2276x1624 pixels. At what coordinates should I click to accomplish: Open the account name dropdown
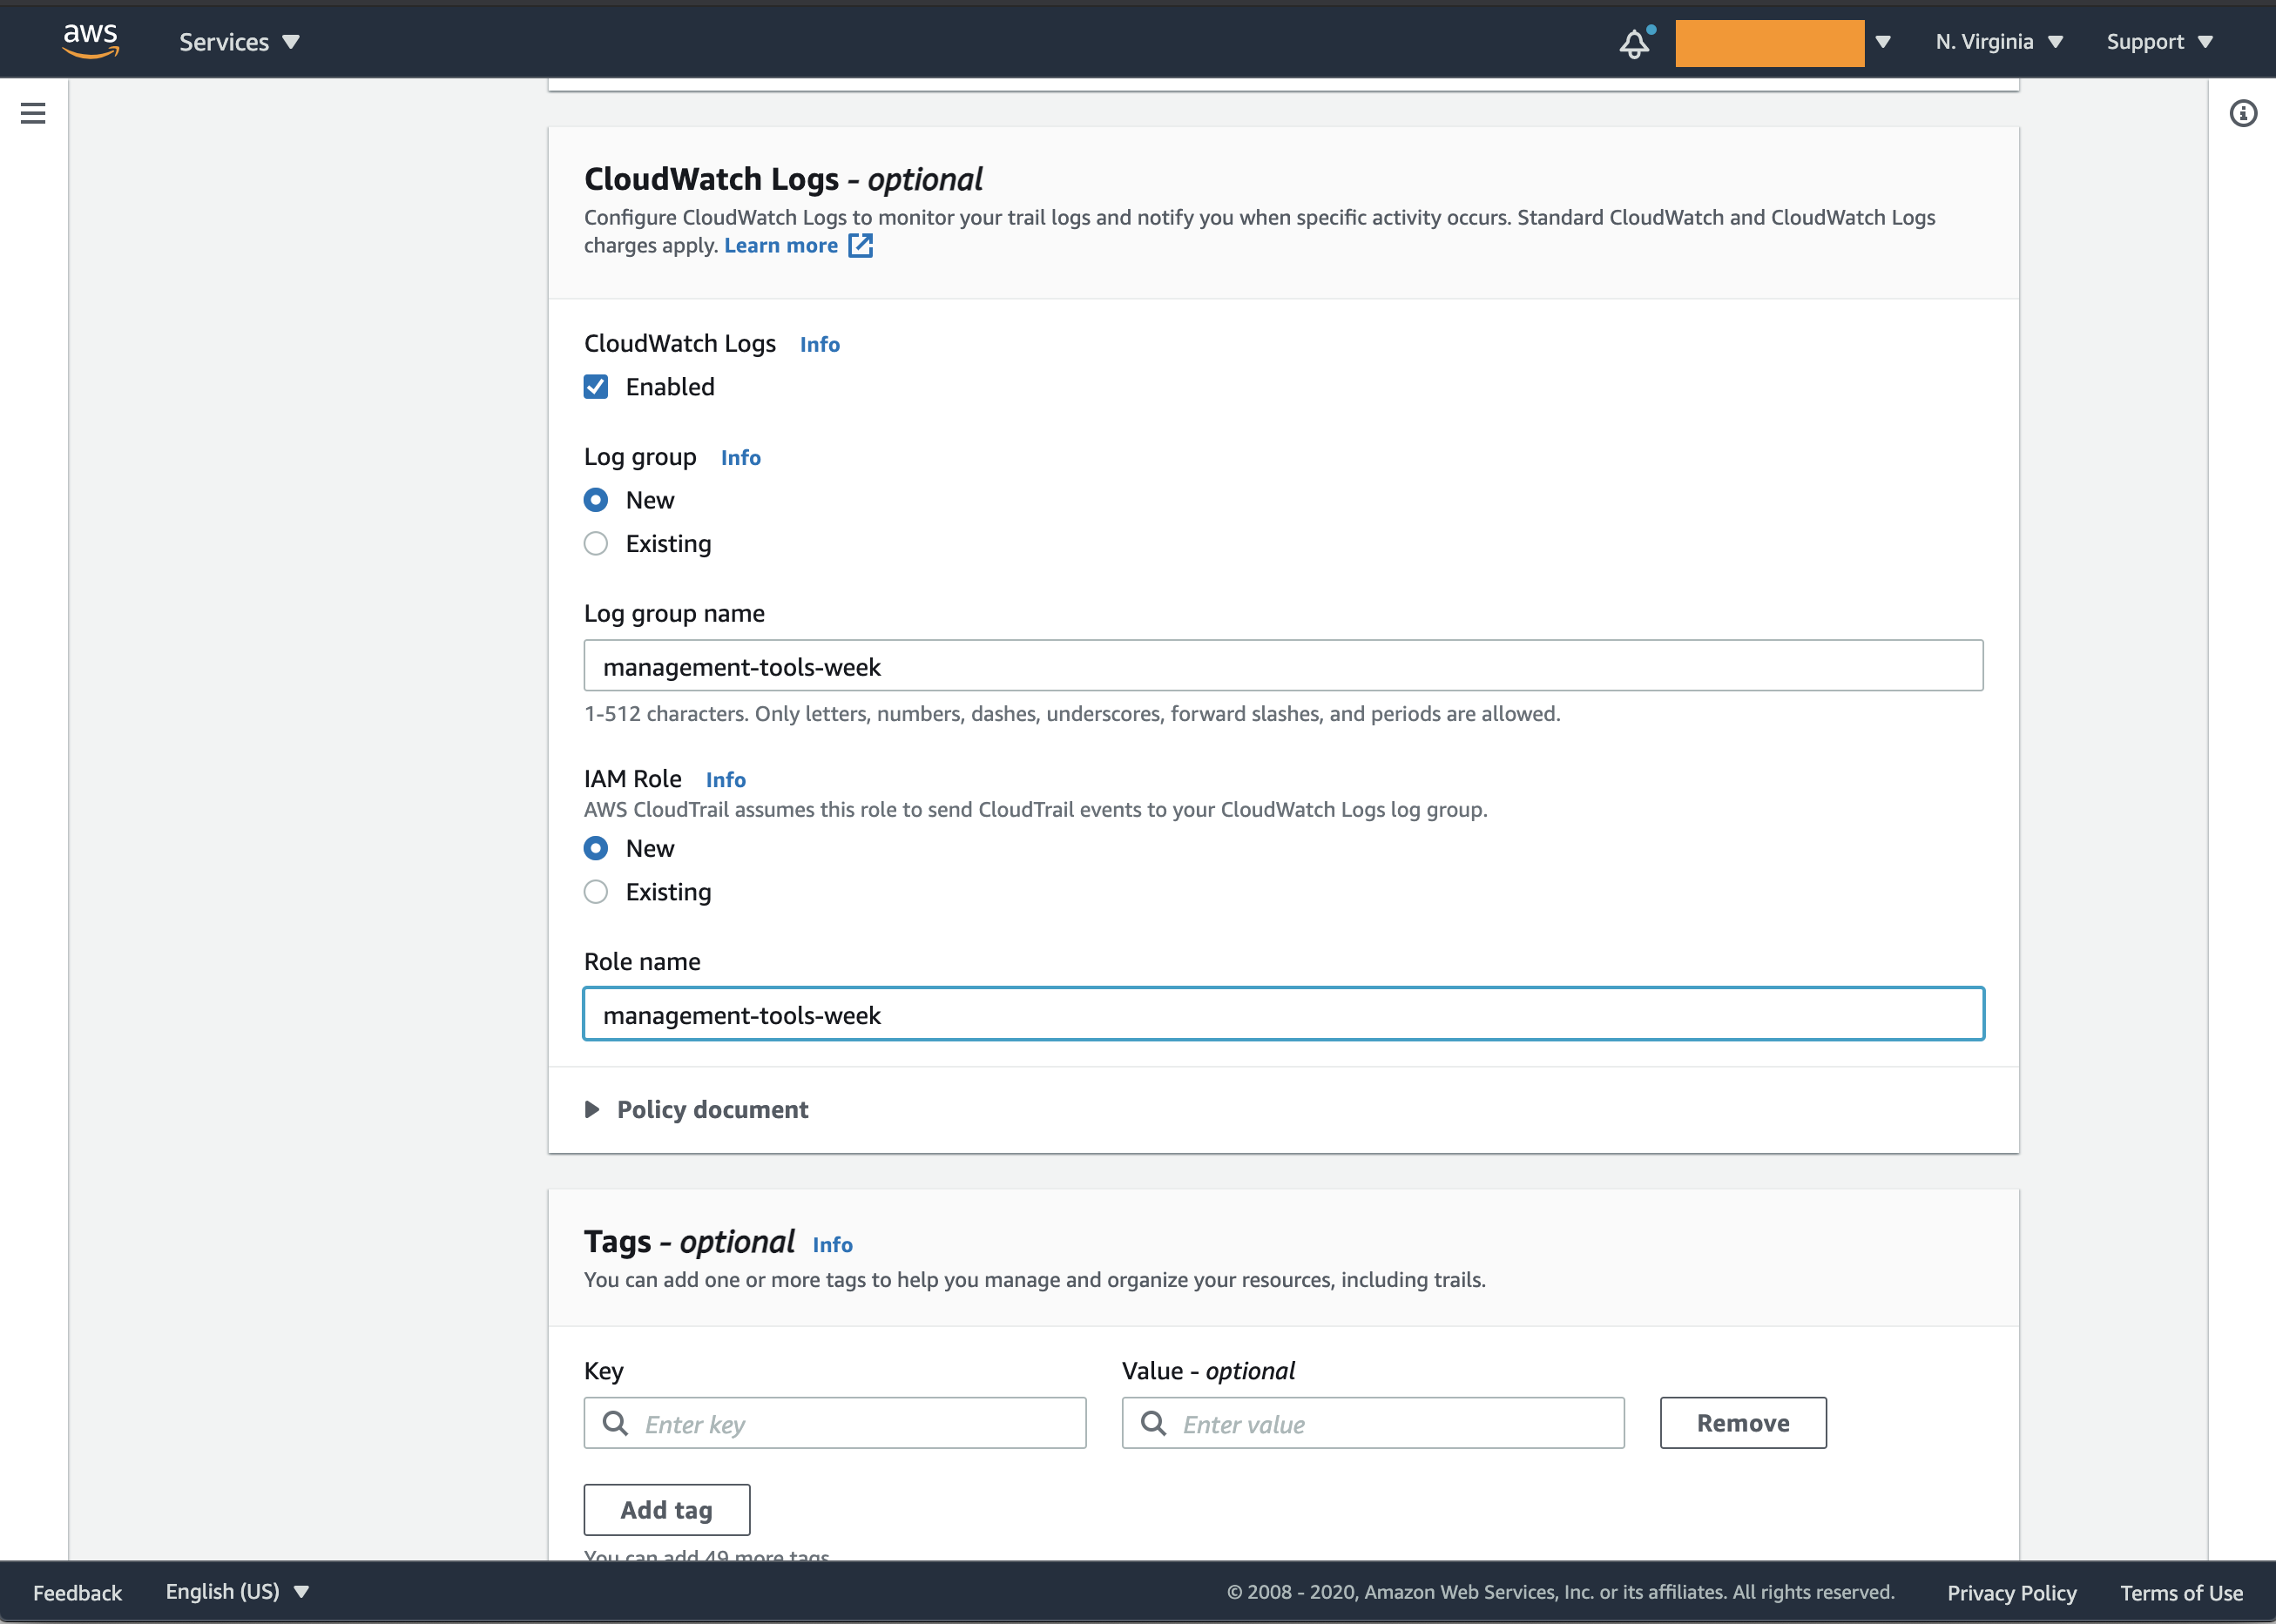(1782, 43)
